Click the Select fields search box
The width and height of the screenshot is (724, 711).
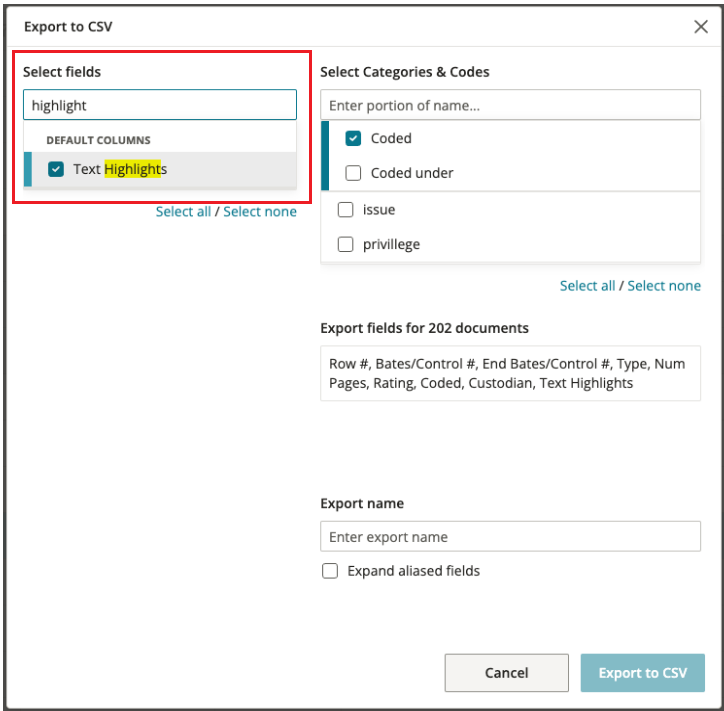160,105
